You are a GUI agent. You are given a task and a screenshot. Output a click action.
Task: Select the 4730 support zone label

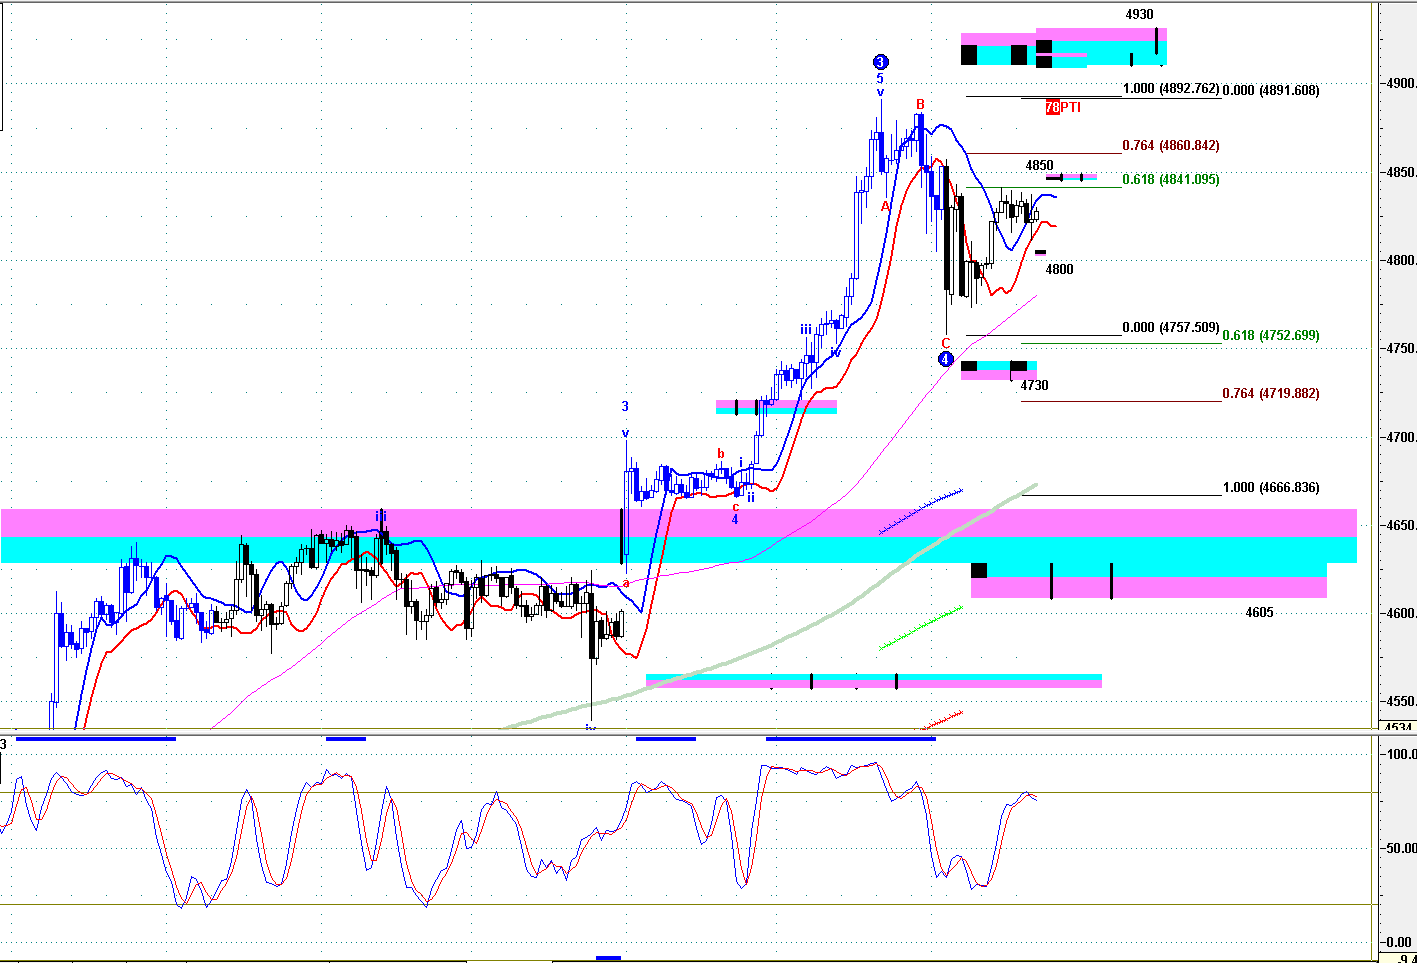(x=1034, y=385)
